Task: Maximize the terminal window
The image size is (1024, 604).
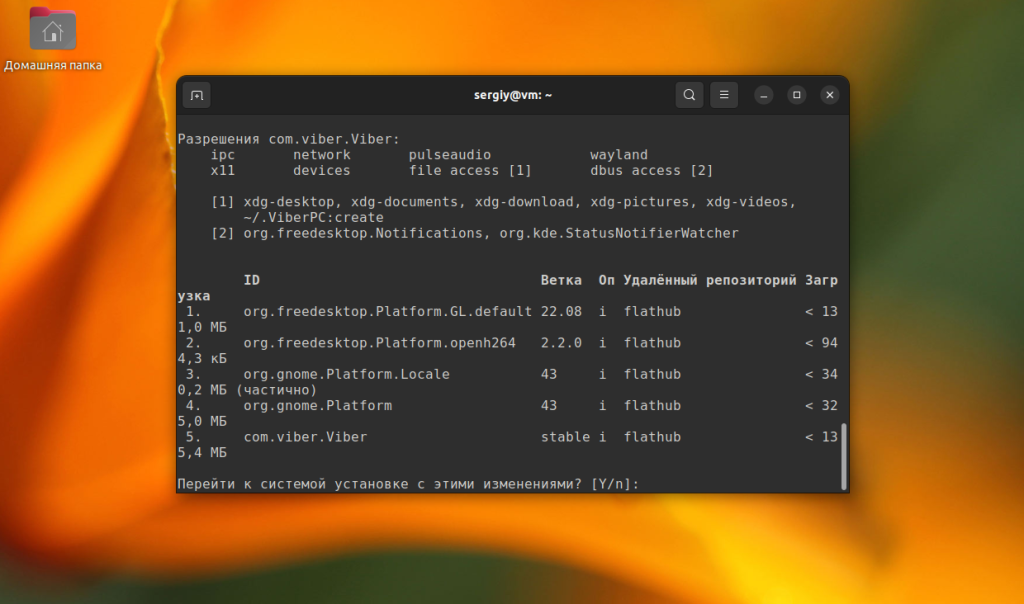Action: (x=797, y=95)
